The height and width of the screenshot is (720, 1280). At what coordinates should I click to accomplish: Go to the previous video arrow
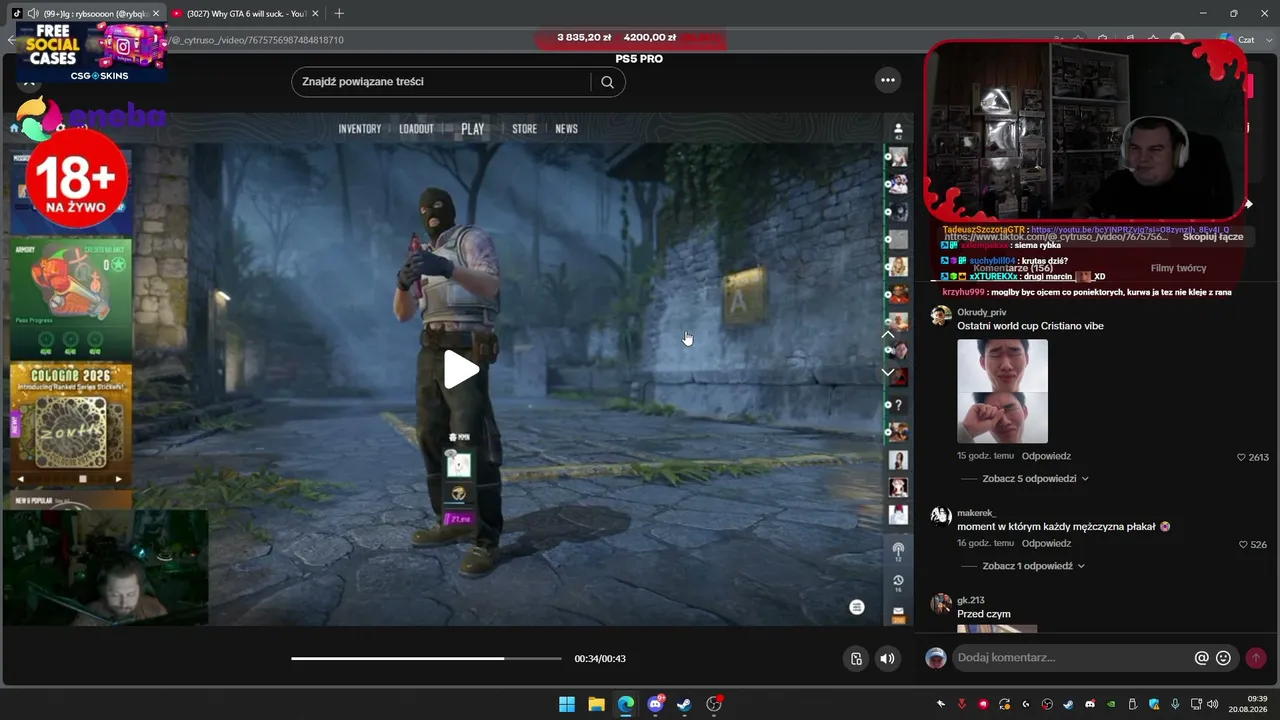(x=887, y=335)
